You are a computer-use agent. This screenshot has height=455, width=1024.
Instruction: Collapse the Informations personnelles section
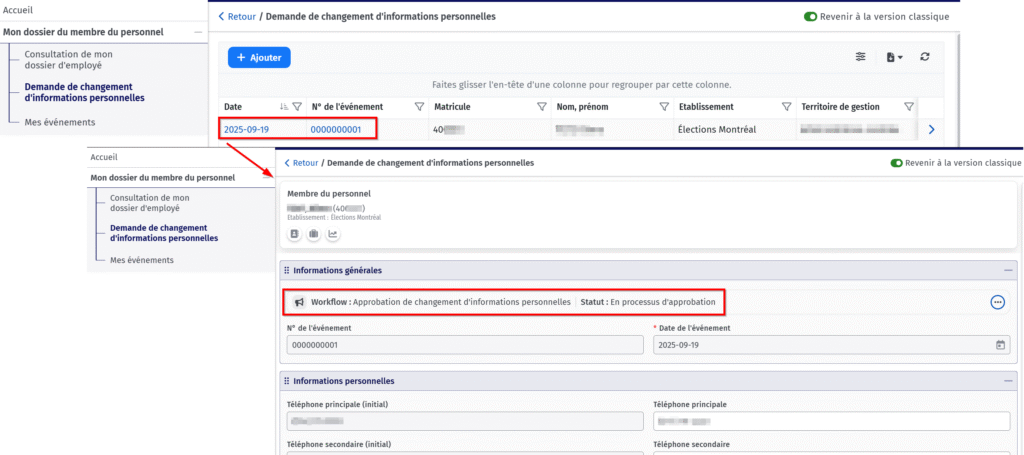tap(1007, 381)
